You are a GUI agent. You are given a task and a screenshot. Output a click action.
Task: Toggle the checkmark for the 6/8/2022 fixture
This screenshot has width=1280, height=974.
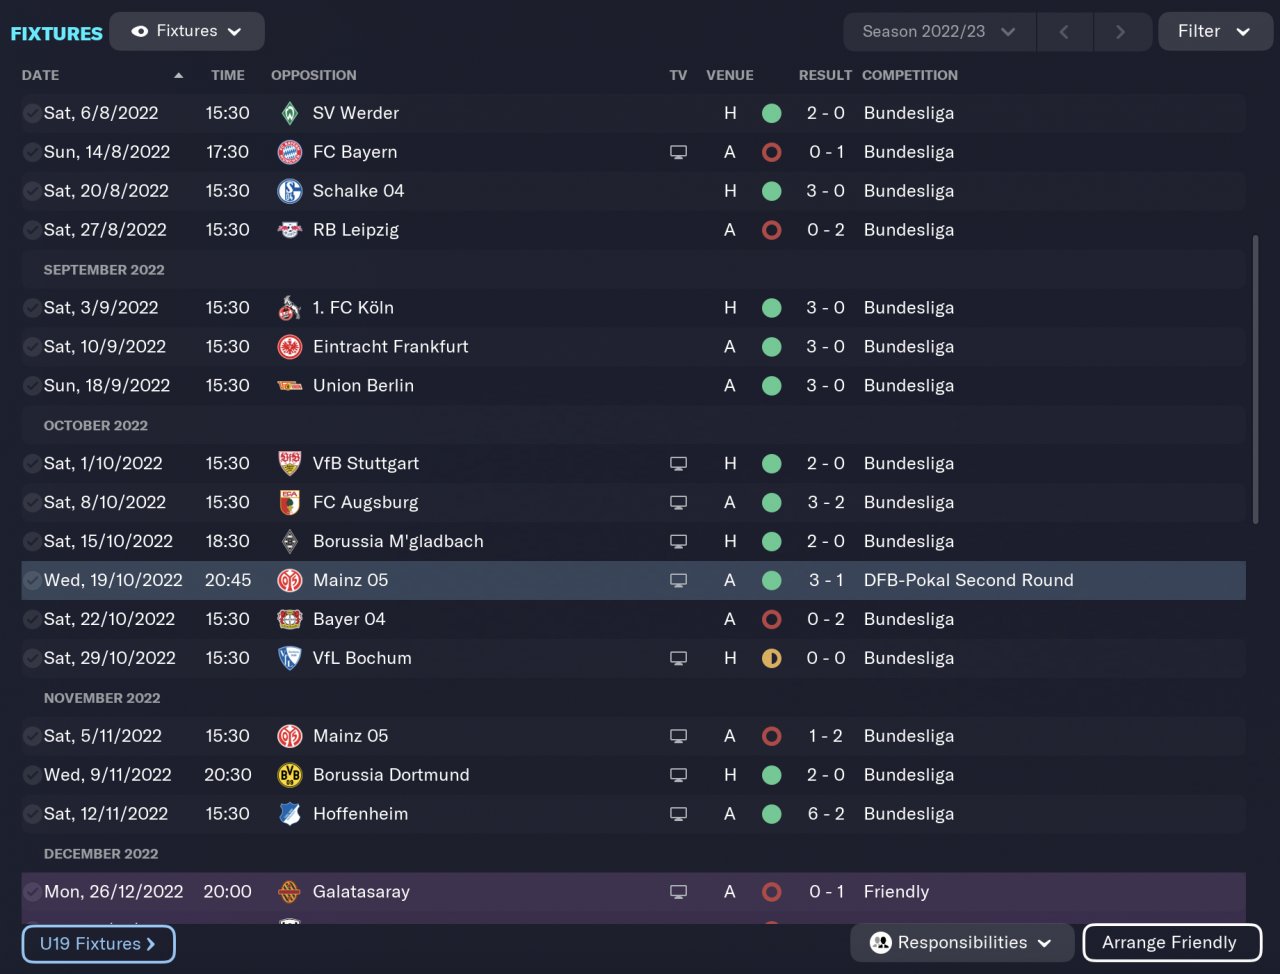[32, 113]
